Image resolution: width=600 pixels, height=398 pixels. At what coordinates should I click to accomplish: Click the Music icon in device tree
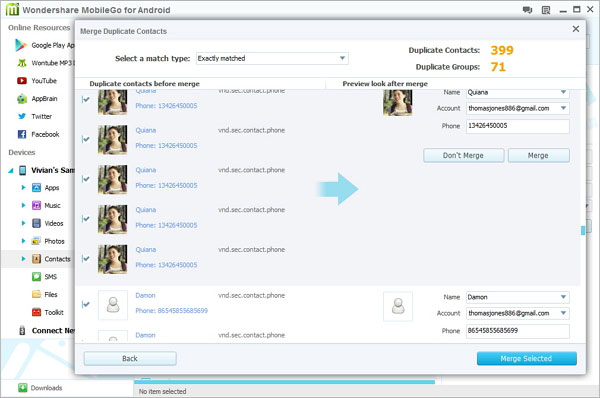coord(36,206)
